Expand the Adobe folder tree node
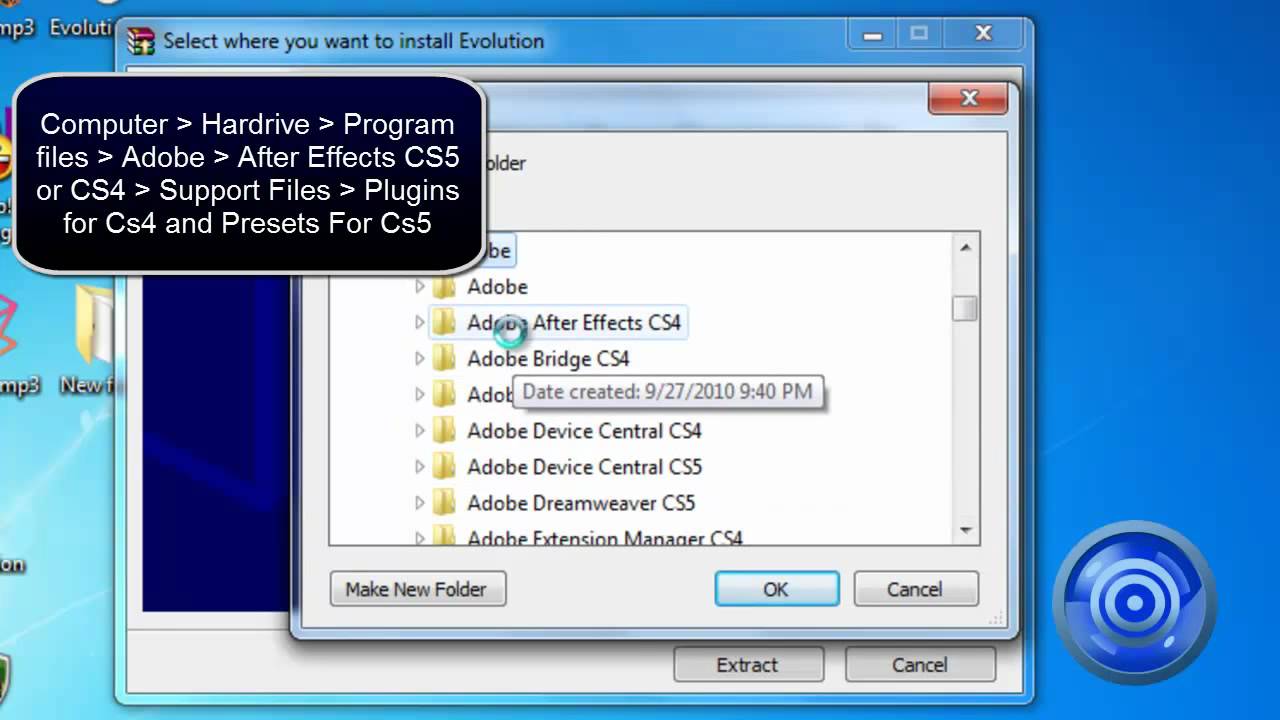The height and width of the screenshot is (720, 1280). click(x=420, y=287)
